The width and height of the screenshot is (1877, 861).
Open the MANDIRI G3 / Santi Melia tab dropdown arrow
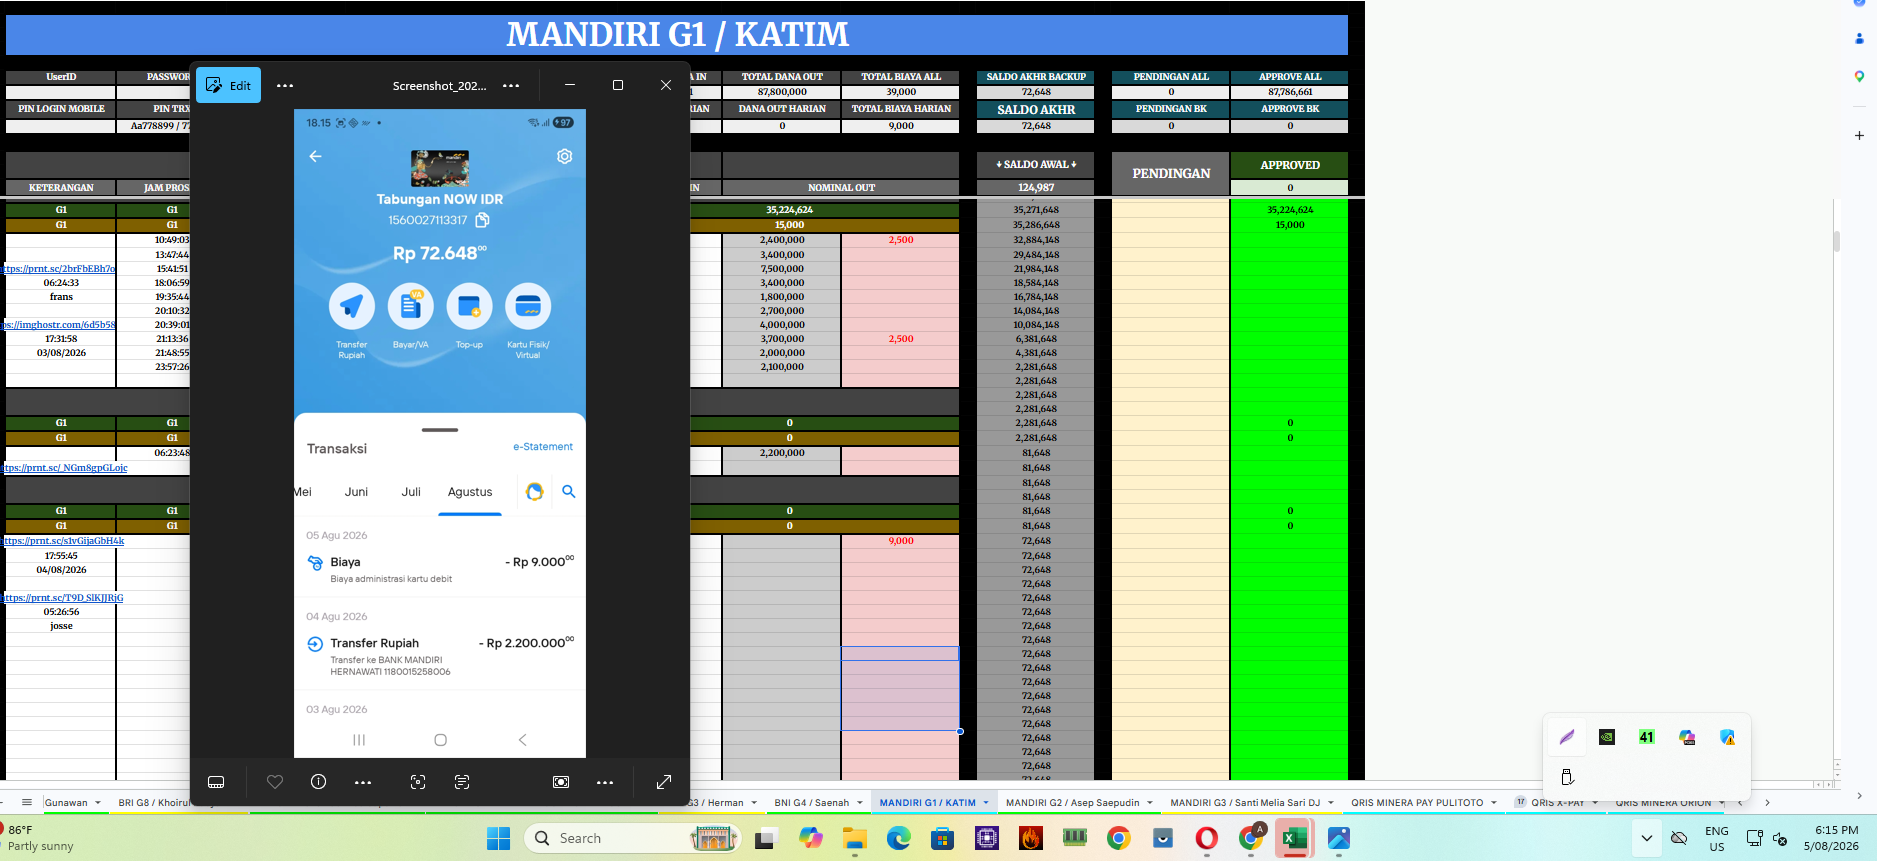coord(1330,803)
